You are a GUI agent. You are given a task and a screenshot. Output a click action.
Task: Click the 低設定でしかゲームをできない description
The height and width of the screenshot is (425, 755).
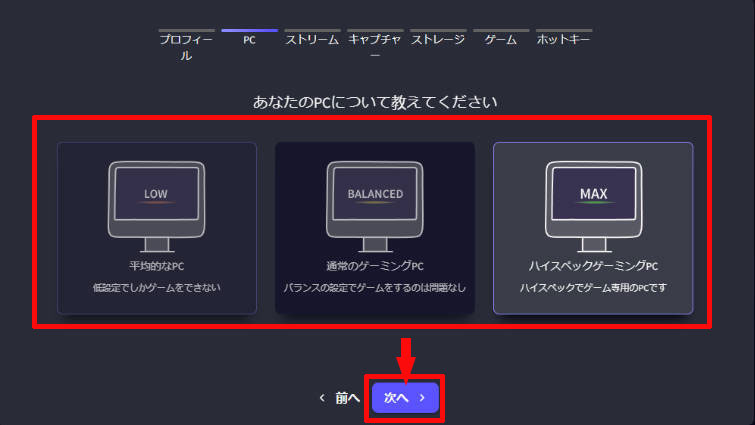[x=156, y=288]
